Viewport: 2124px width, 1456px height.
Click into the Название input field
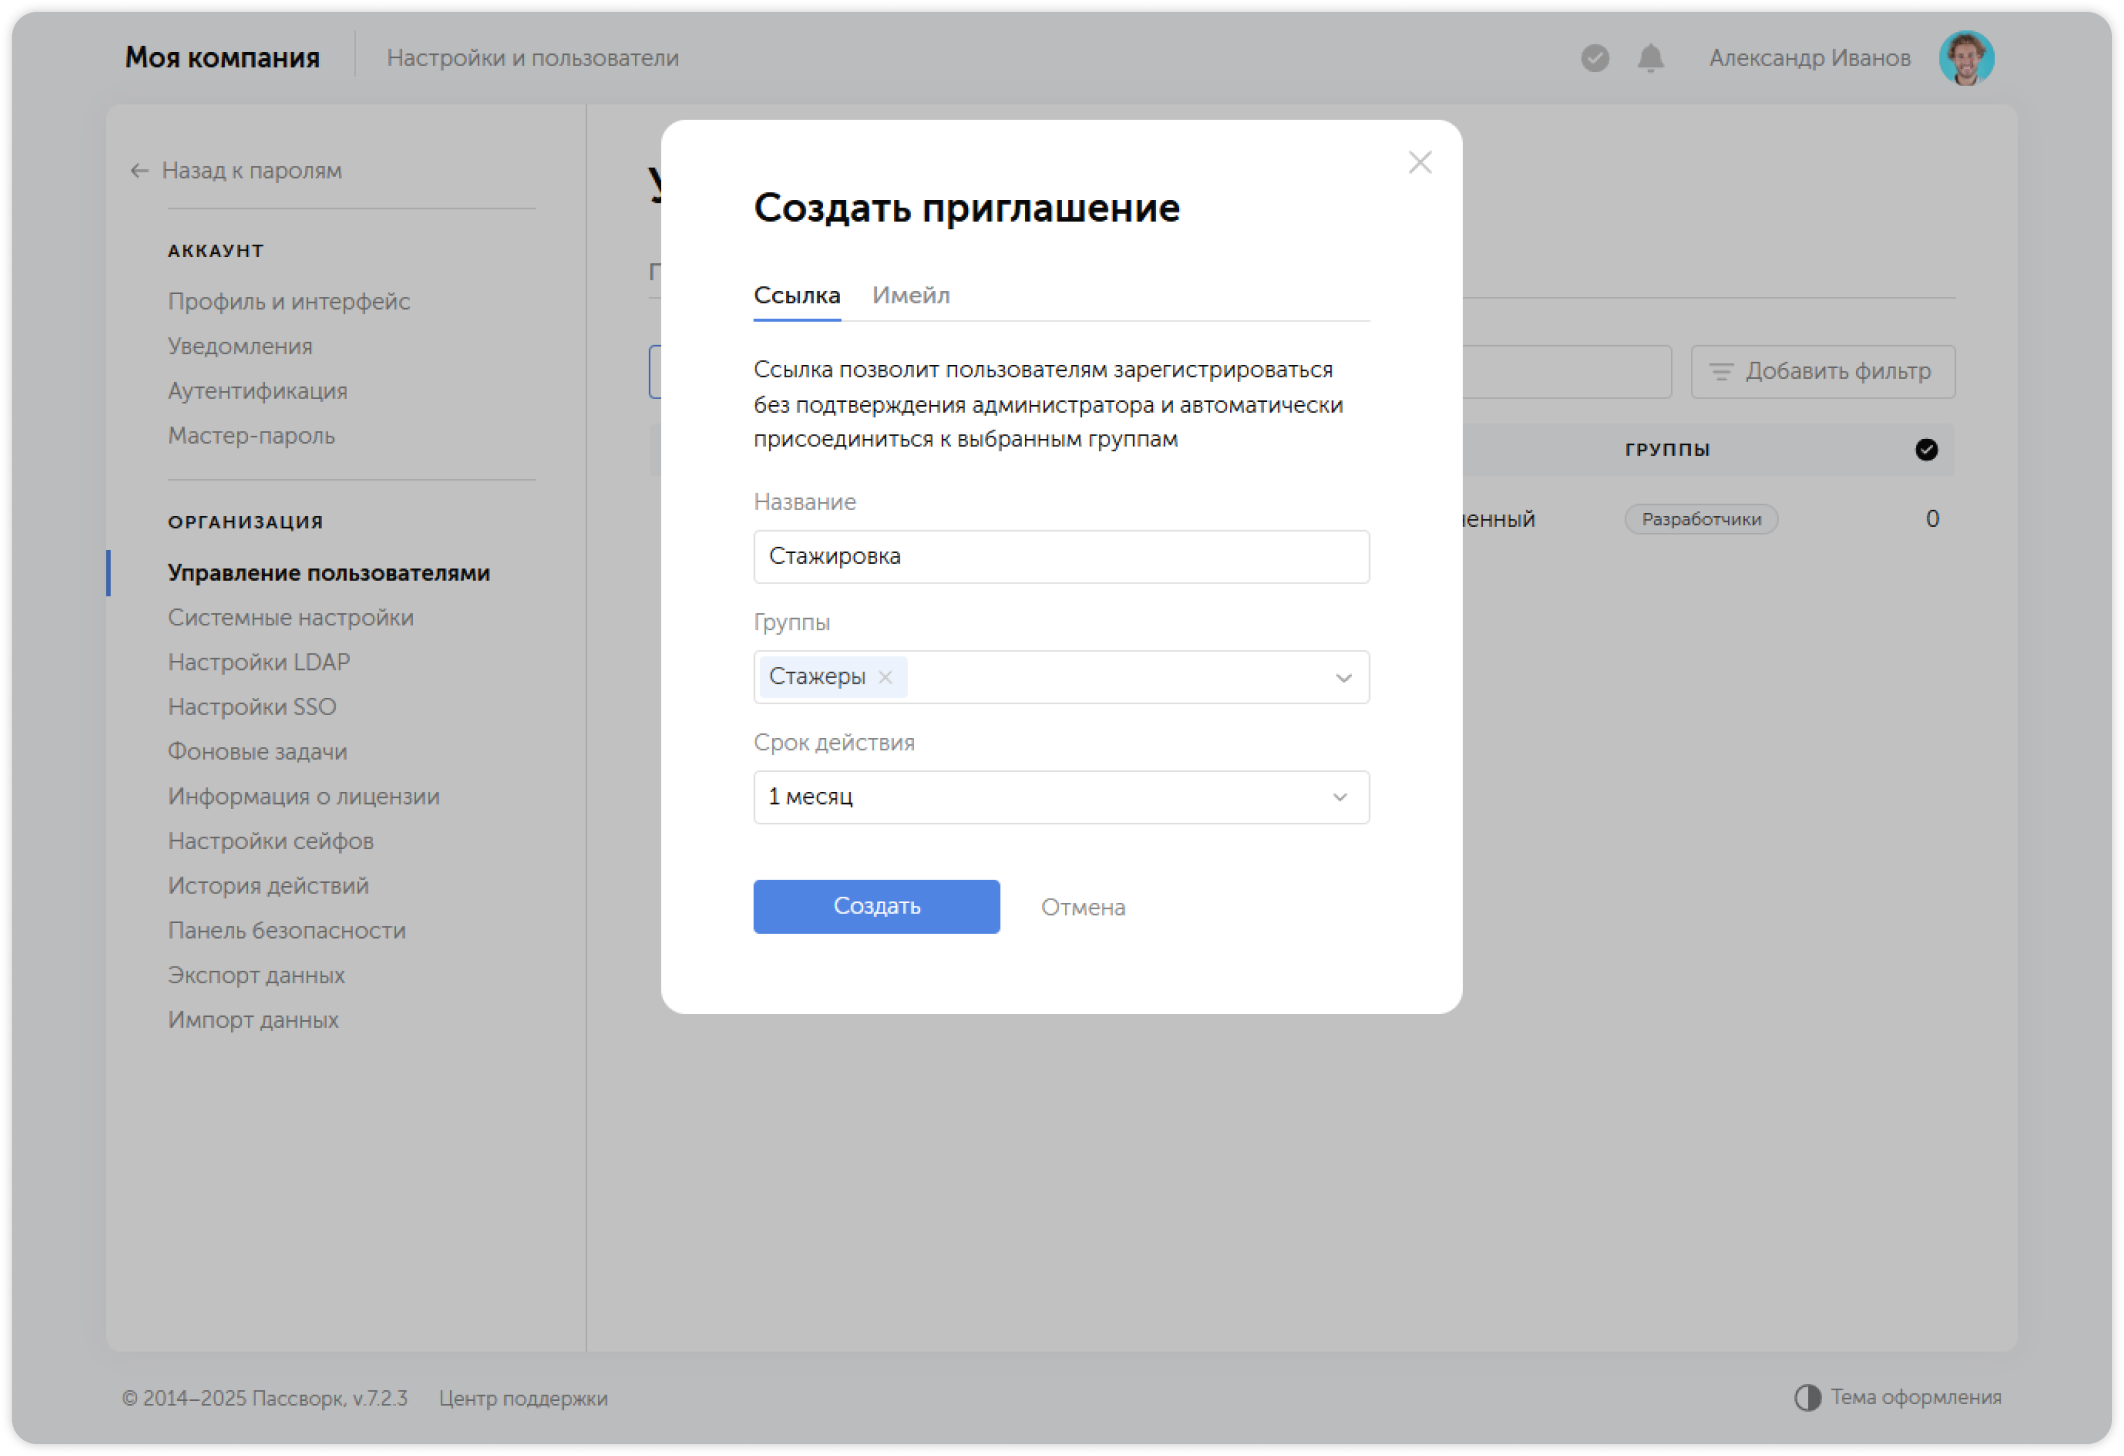point(1060,557)
